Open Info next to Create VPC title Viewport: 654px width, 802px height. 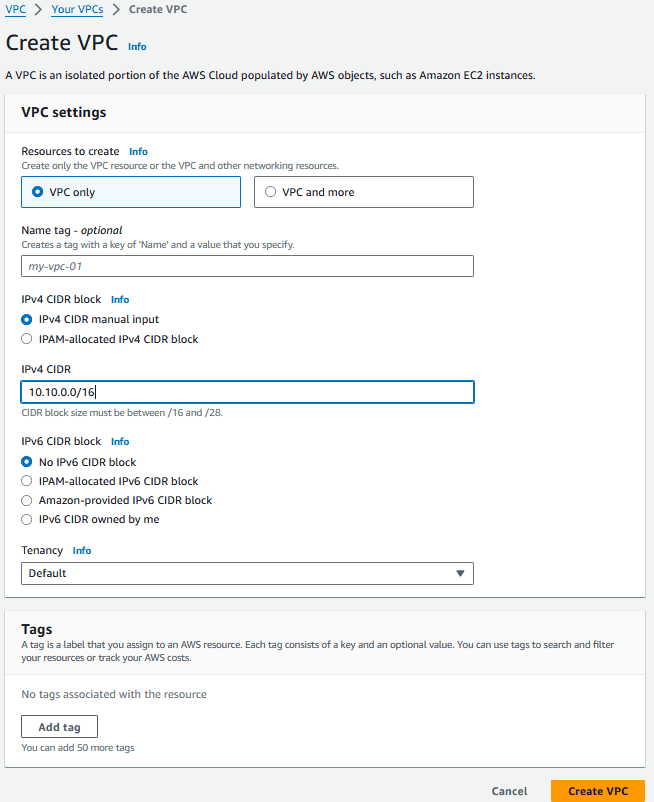pos(137,47)
